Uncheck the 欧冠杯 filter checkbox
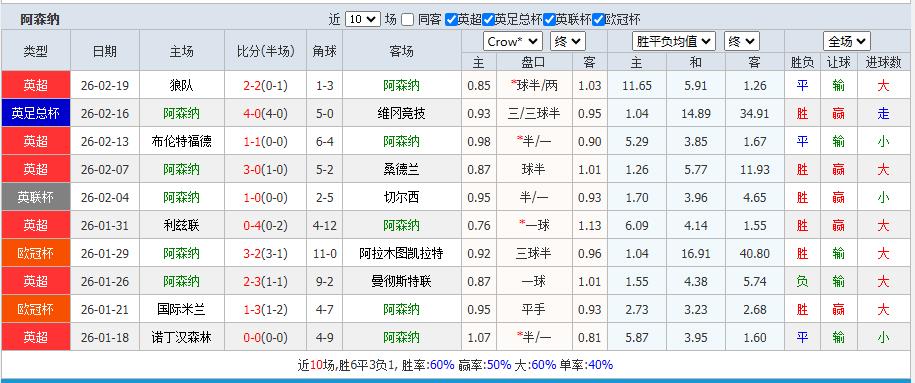The image size is (915, 383). point(598,19)
